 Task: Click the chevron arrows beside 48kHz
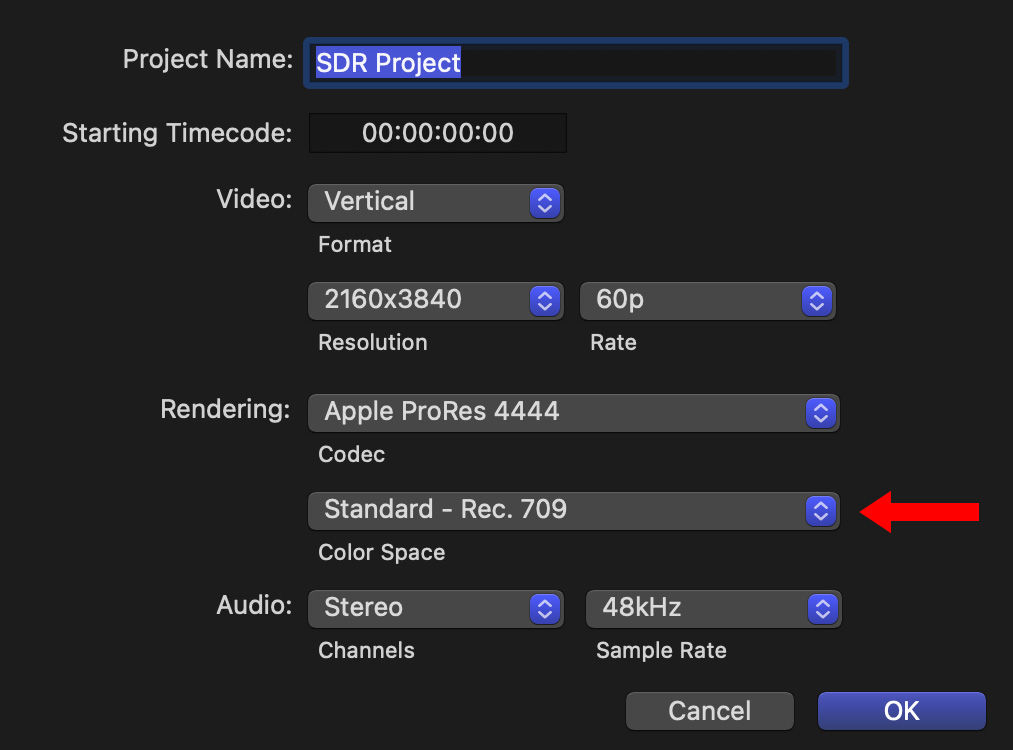pyautogui.click(x=822, y=608)
